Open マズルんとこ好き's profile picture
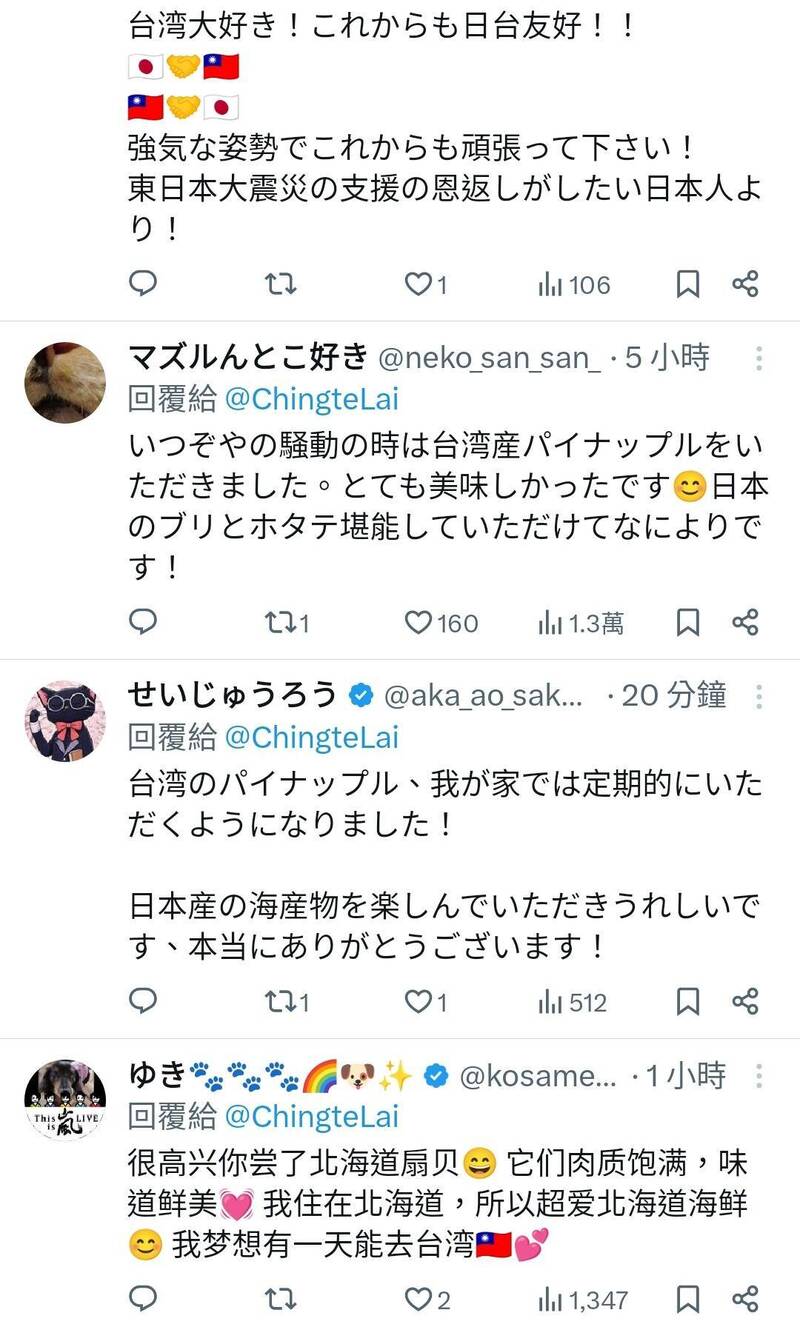Viewport: 800px width, 1327px height. (64, 381)
